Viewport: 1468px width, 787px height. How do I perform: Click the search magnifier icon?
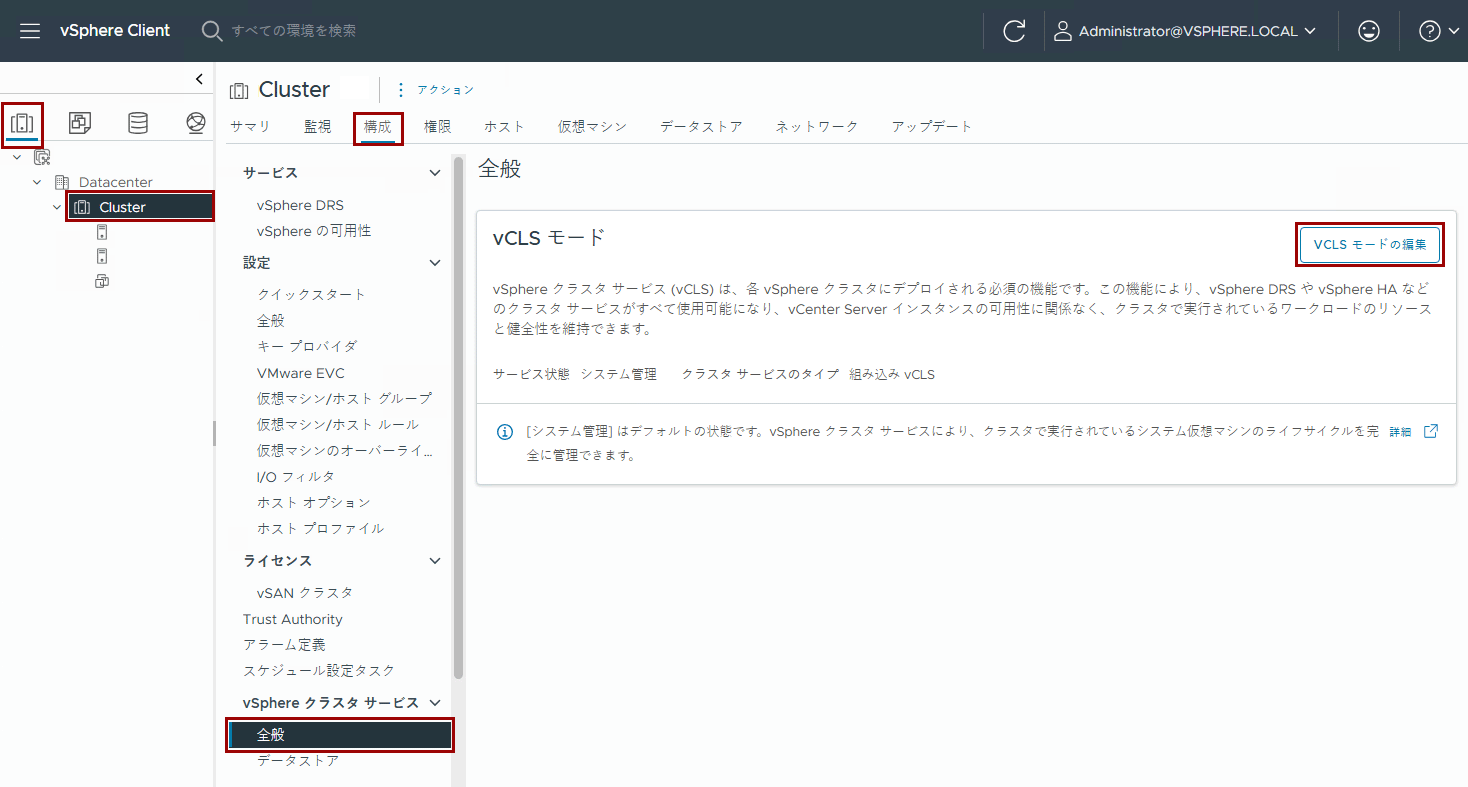coord(212,31)
